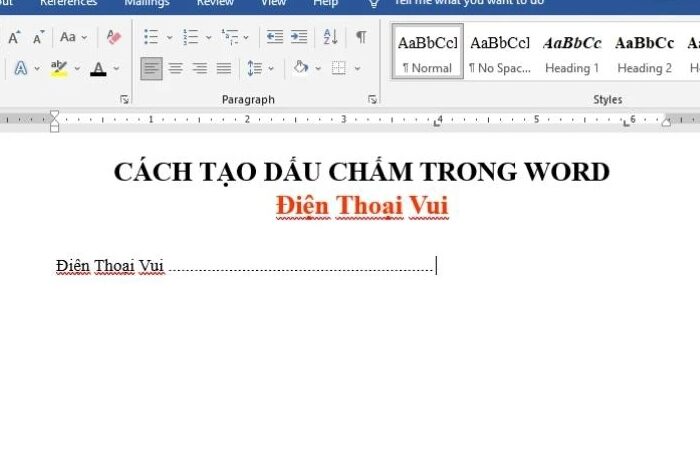Clear all formatting with eraser icon
Viewport: 700px width, 450px height.
(114, 37)
